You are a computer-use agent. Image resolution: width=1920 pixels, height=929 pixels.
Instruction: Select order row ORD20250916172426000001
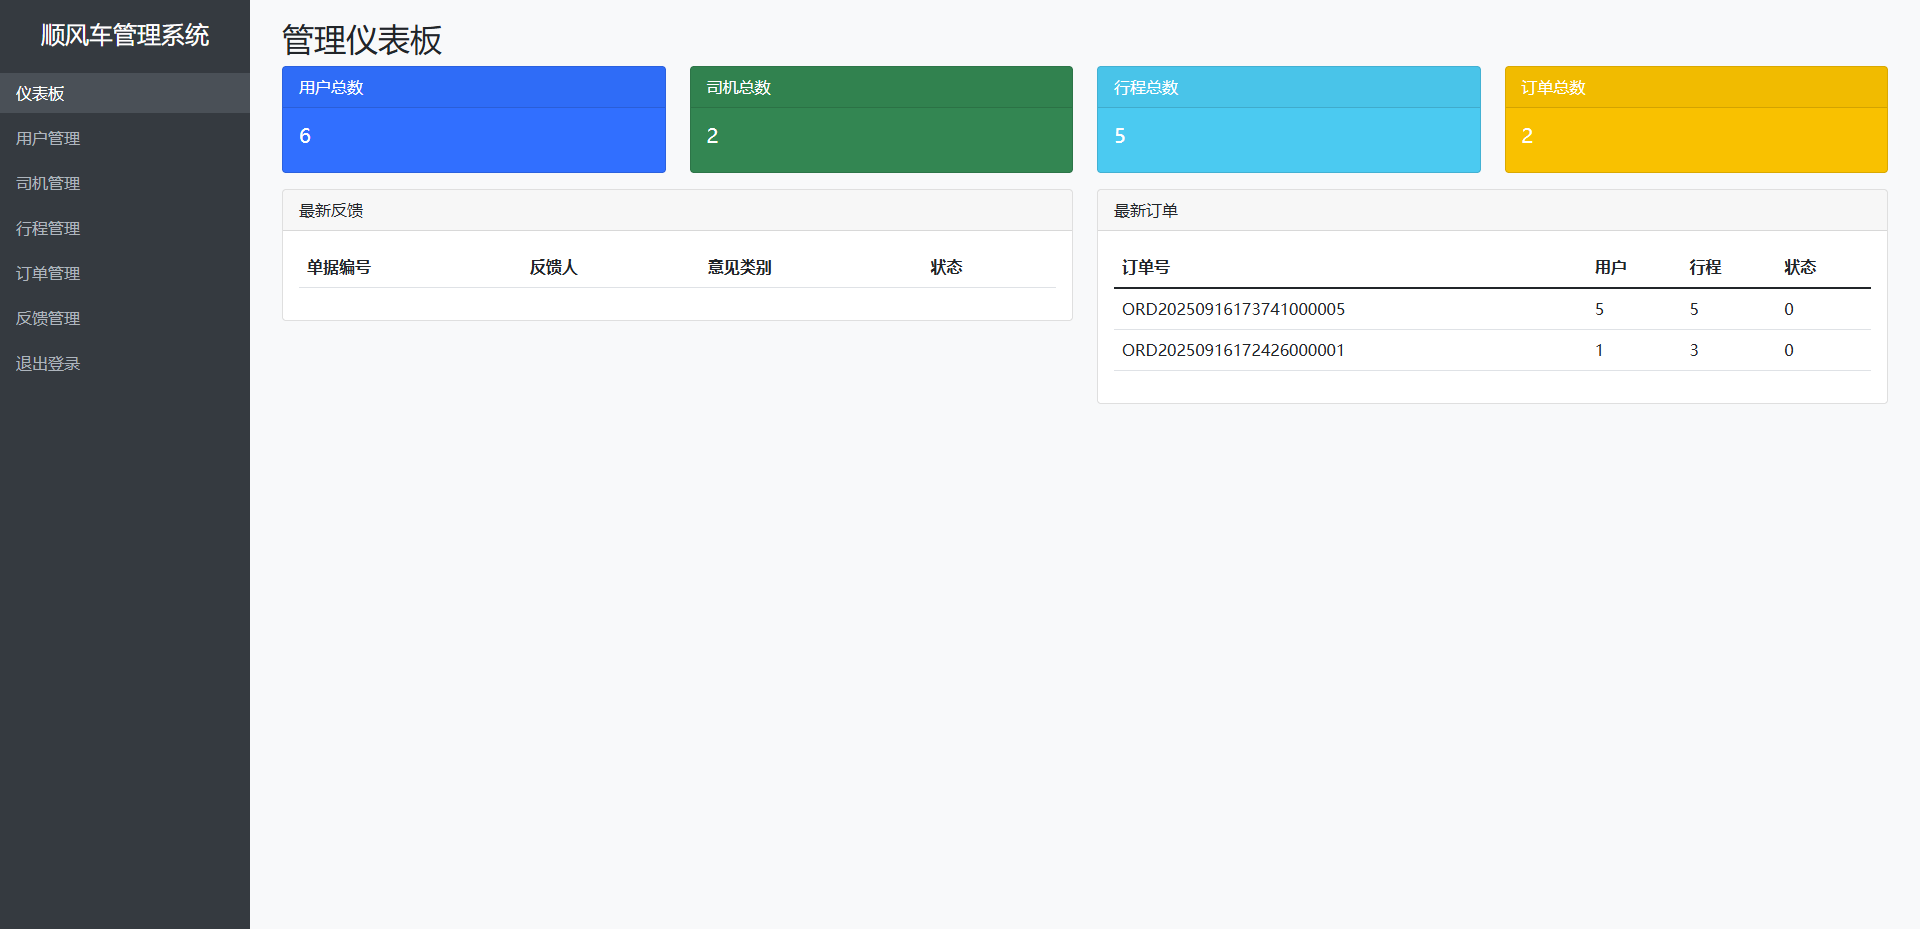1233,350
